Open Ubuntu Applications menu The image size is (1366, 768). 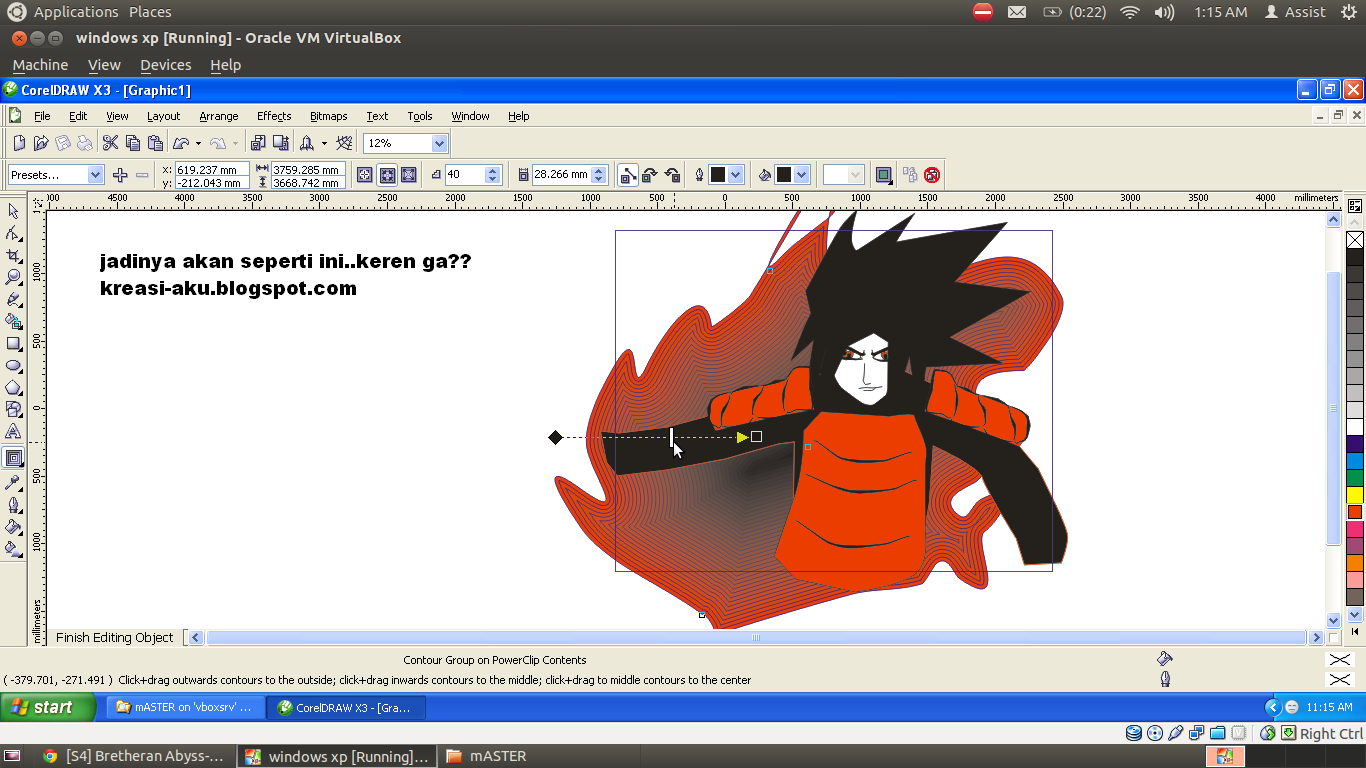click(x=76, y=12)
